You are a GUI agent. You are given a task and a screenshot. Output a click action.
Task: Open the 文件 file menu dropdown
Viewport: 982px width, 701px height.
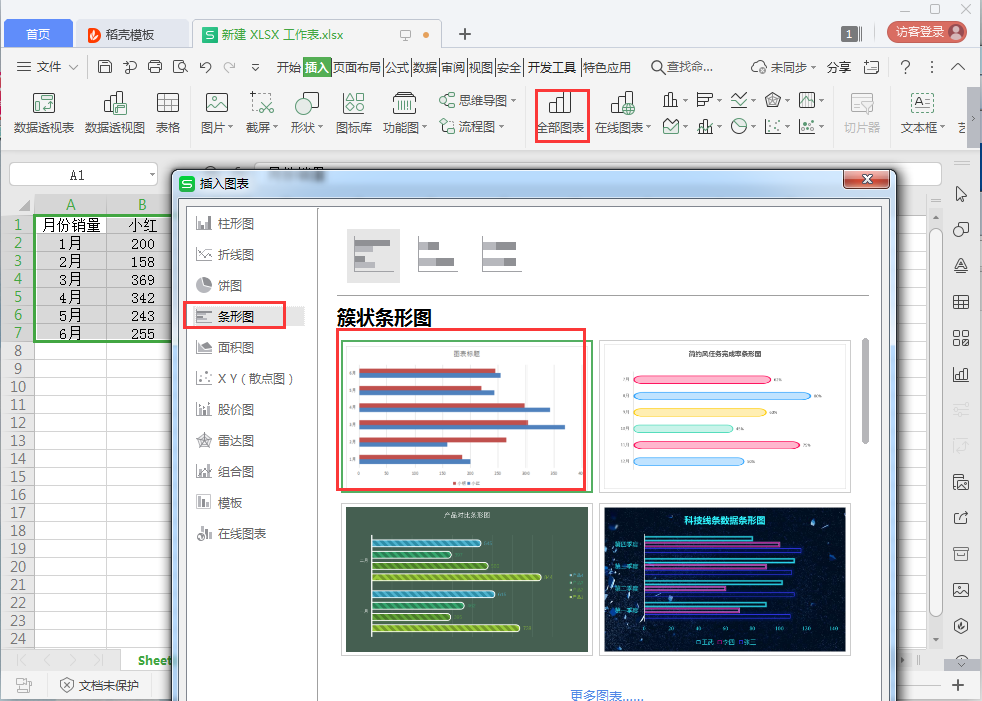point(47,67)
